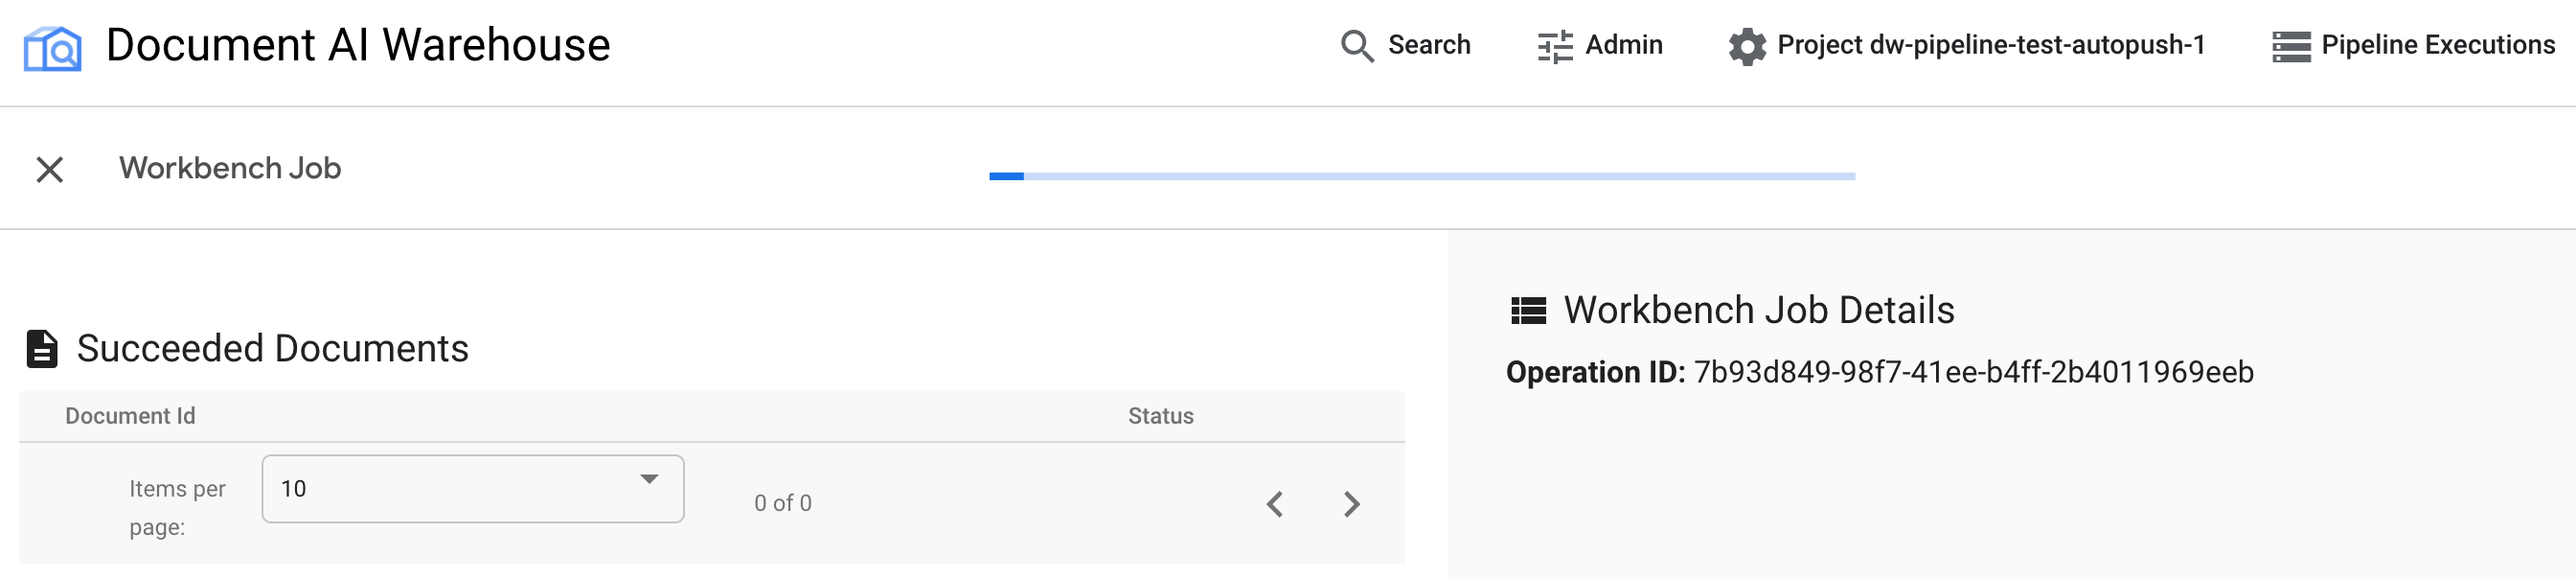
Task: Click the page size dropdown arrow
Action: [x=649, y=479]
